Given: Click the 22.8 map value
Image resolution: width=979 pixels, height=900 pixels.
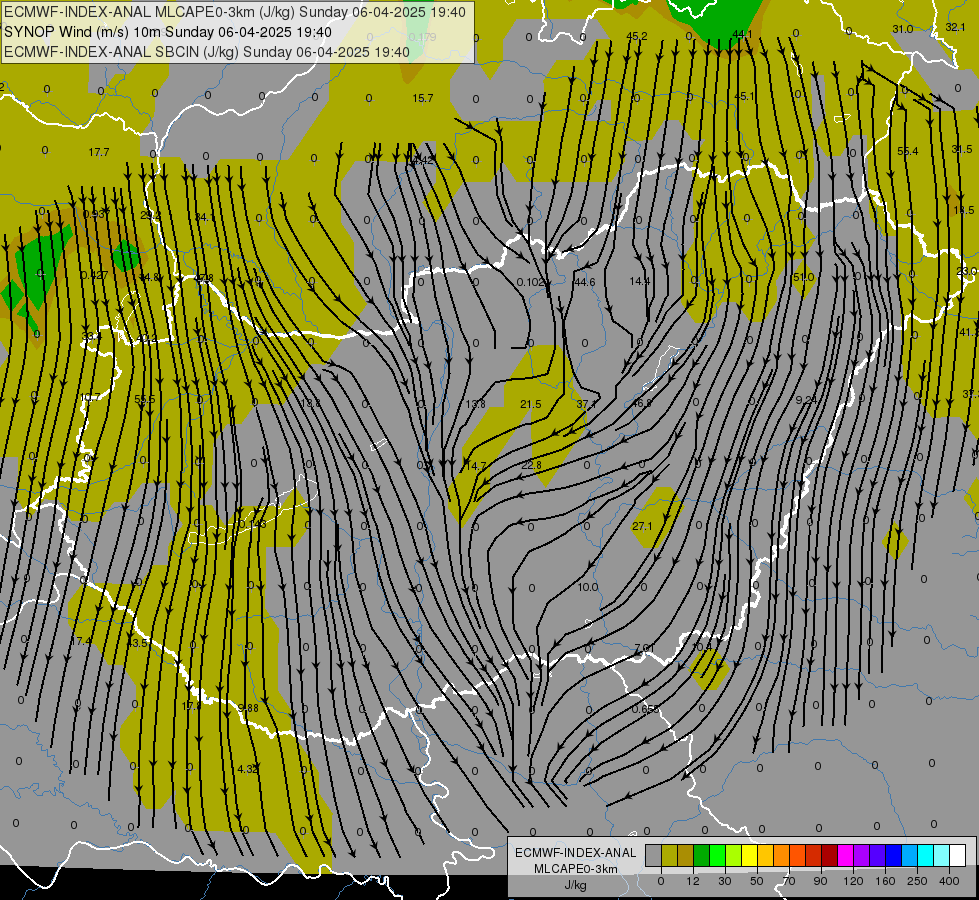Looking at the screenshot, I should [531, 465].
